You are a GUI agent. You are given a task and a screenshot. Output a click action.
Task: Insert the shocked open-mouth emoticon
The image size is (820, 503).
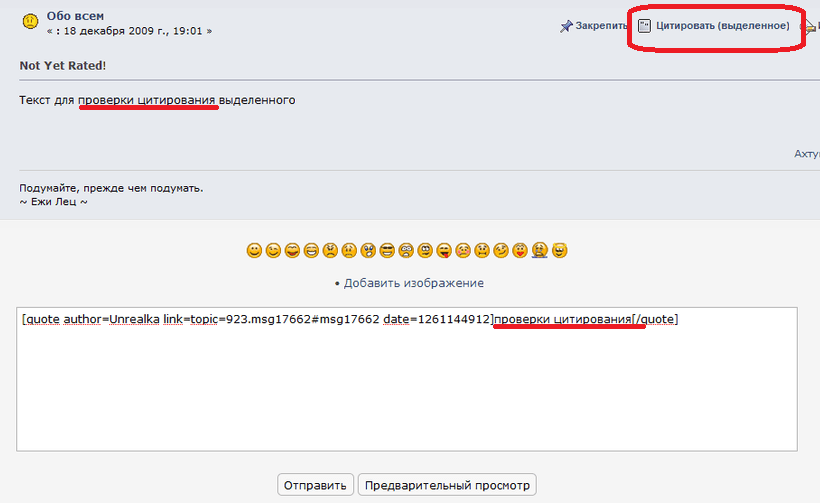pyautogui.click(x=368, y=250)
